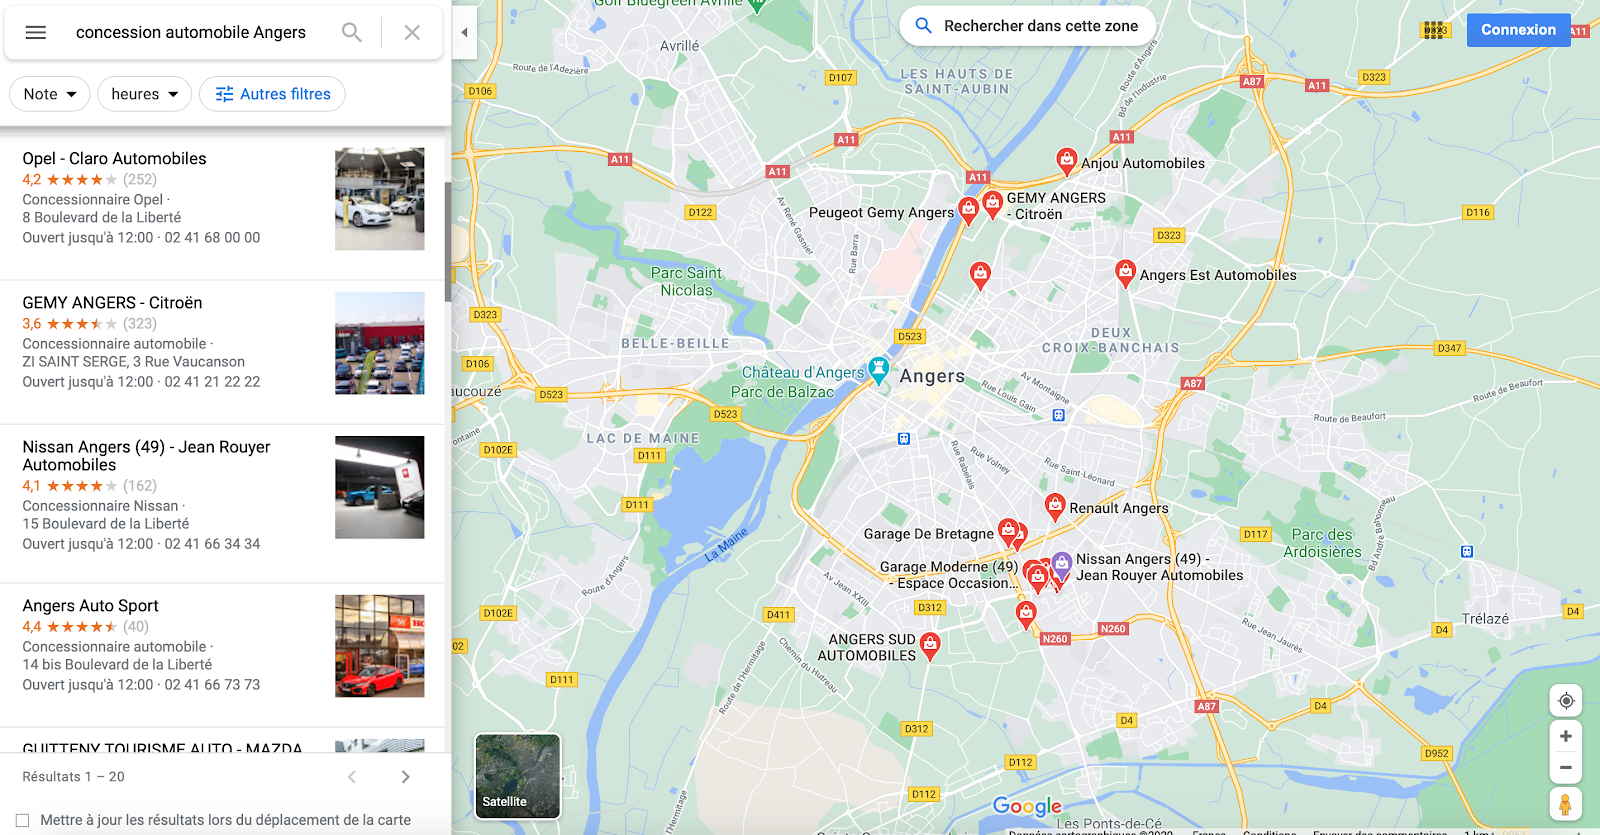Toggle update results on map move checkbox
Viewport: 1600px width, 835px height.
pos(23,820)
